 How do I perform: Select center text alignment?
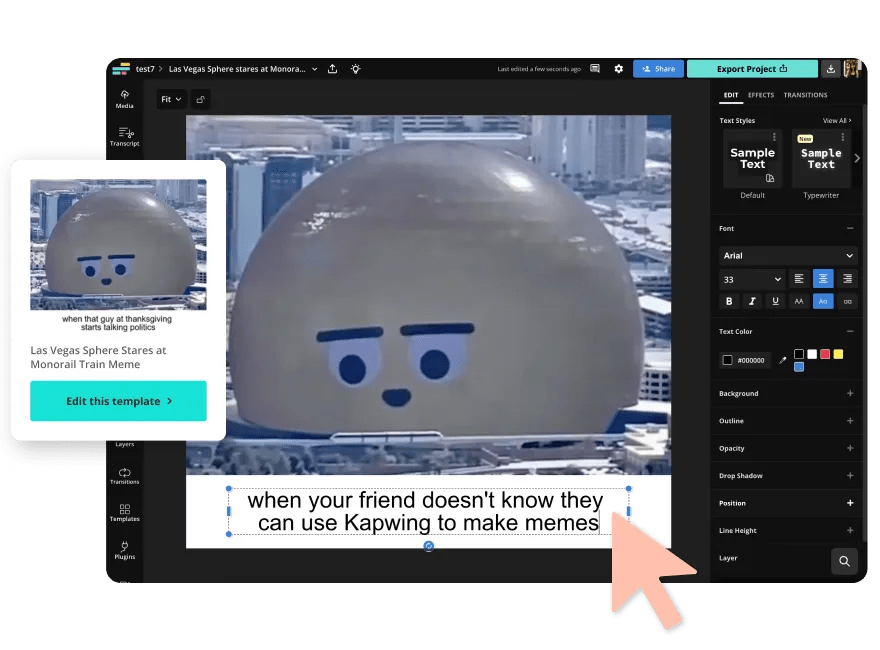coord(823,278)
